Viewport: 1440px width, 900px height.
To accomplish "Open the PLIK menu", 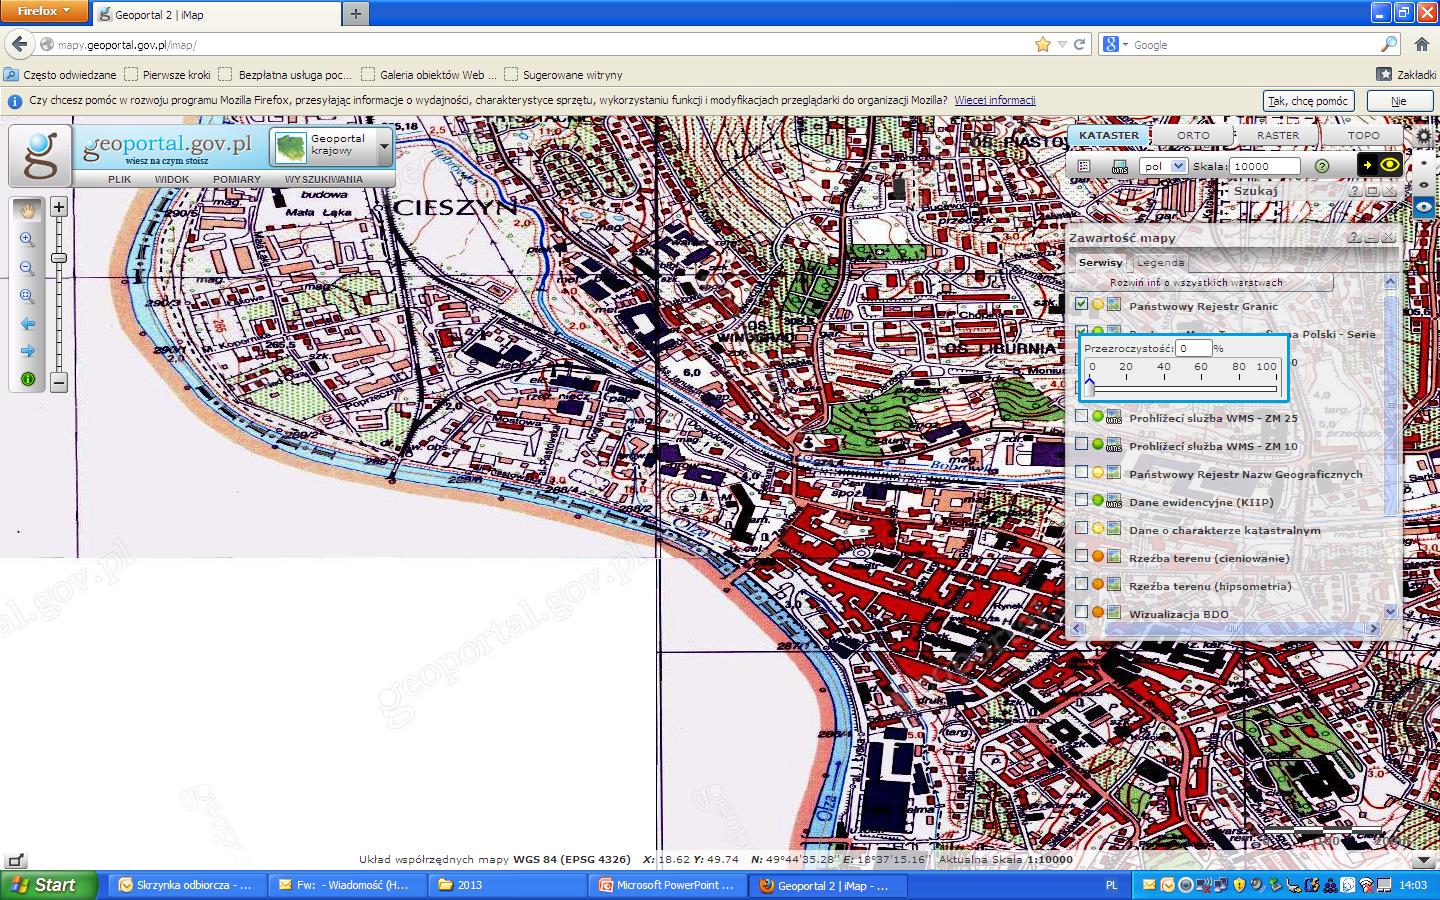I will click(119, 179).
